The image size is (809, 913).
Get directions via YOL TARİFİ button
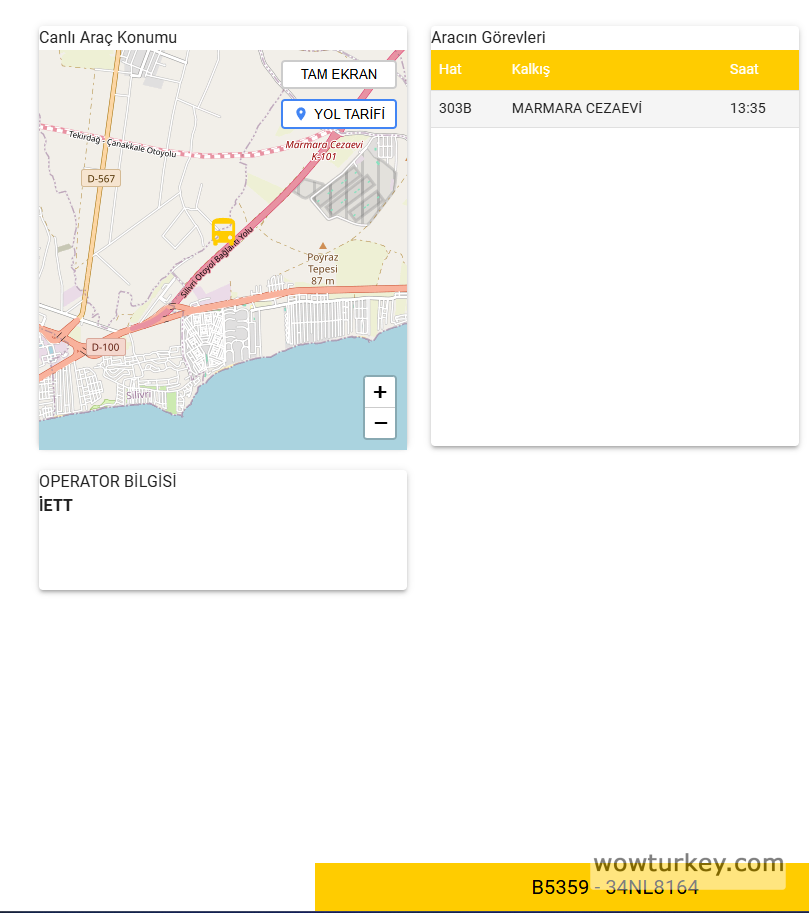pos(339,114)
